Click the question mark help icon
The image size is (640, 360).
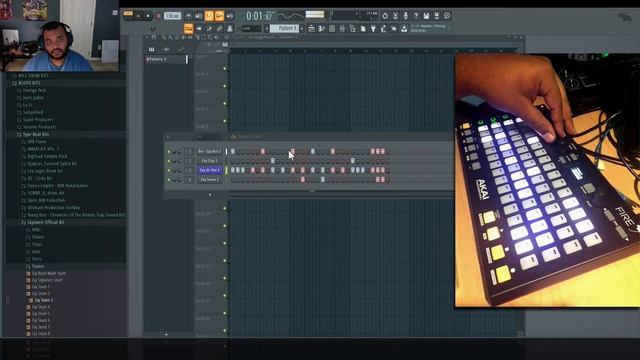[416, 16]
